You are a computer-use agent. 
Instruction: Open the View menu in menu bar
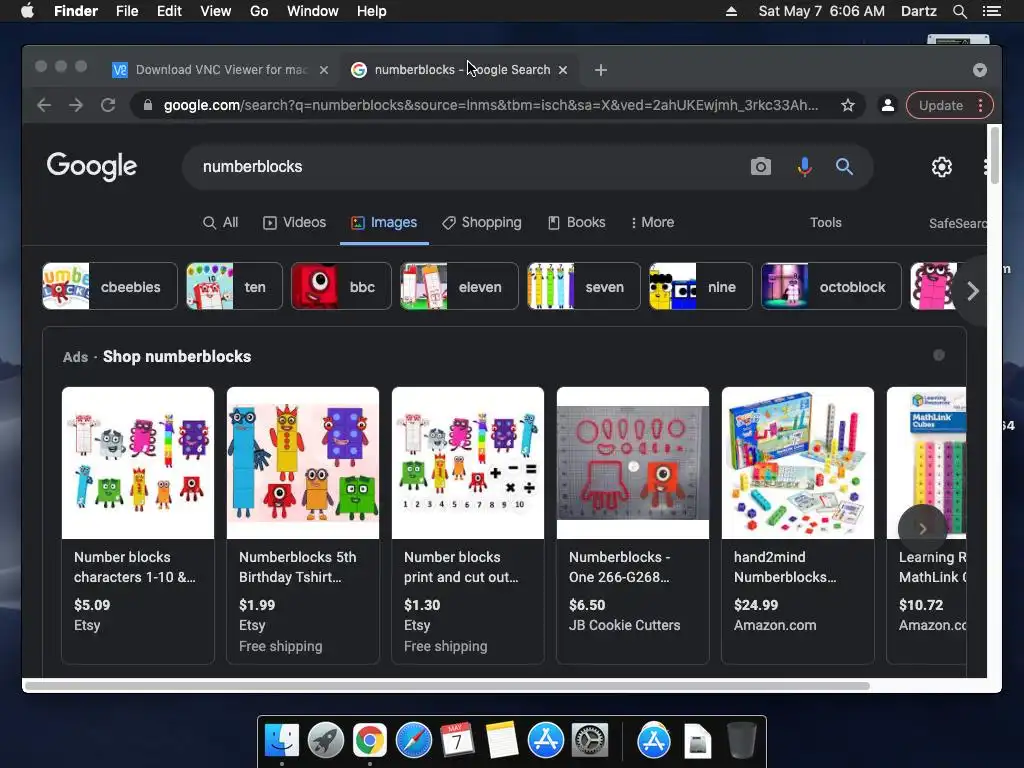[216, 11]
